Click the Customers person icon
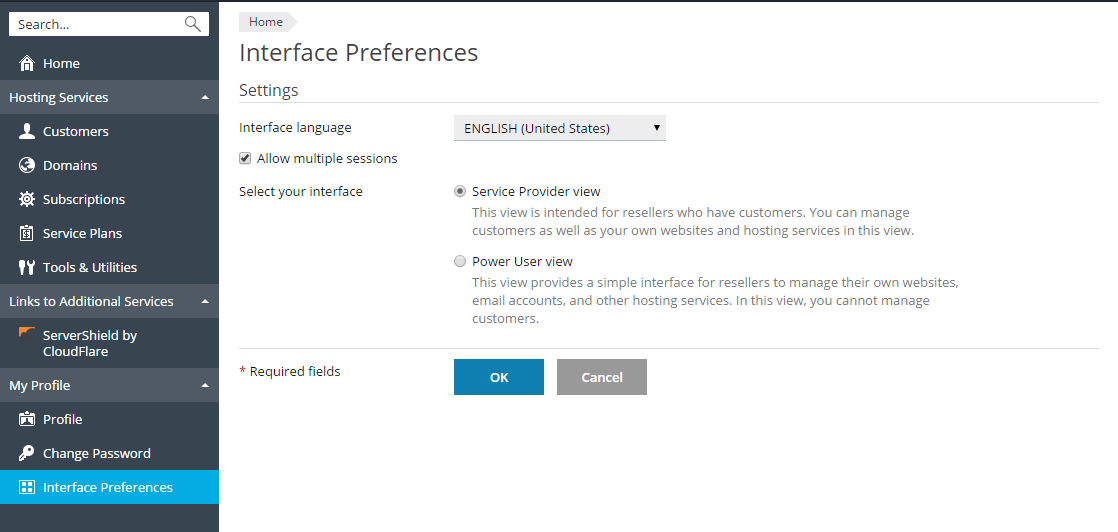Viewport: 1118px width, 532px height. pos(27,131)
